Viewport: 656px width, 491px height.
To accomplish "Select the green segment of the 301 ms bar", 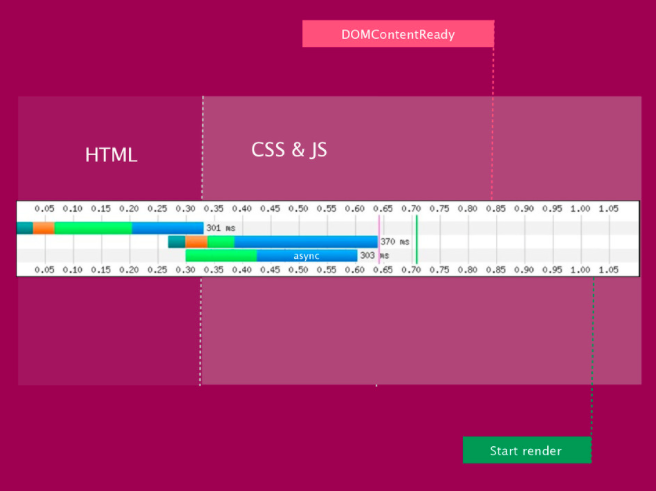I will pos(93,228).
